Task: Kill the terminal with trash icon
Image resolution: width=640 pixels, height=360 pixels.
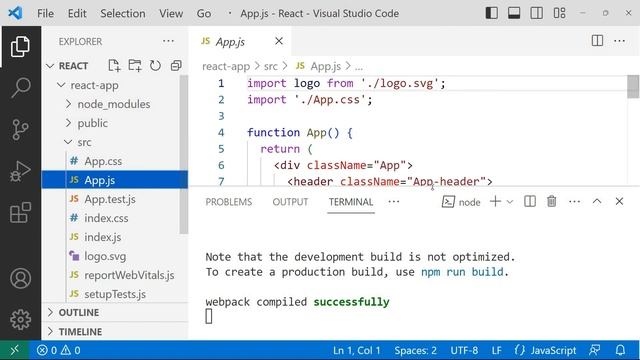Action: (x=551, y=201)
